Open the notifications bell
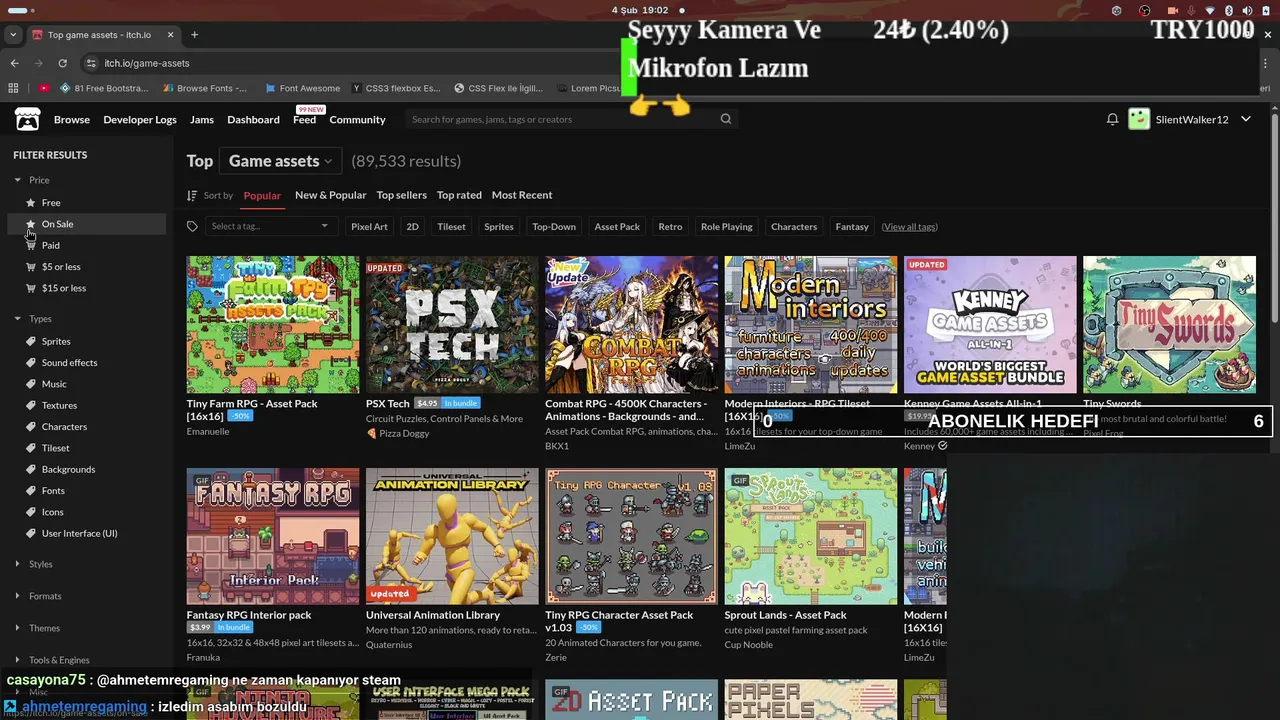Viewport: 1280px width, 720px height. [1112, 119]
